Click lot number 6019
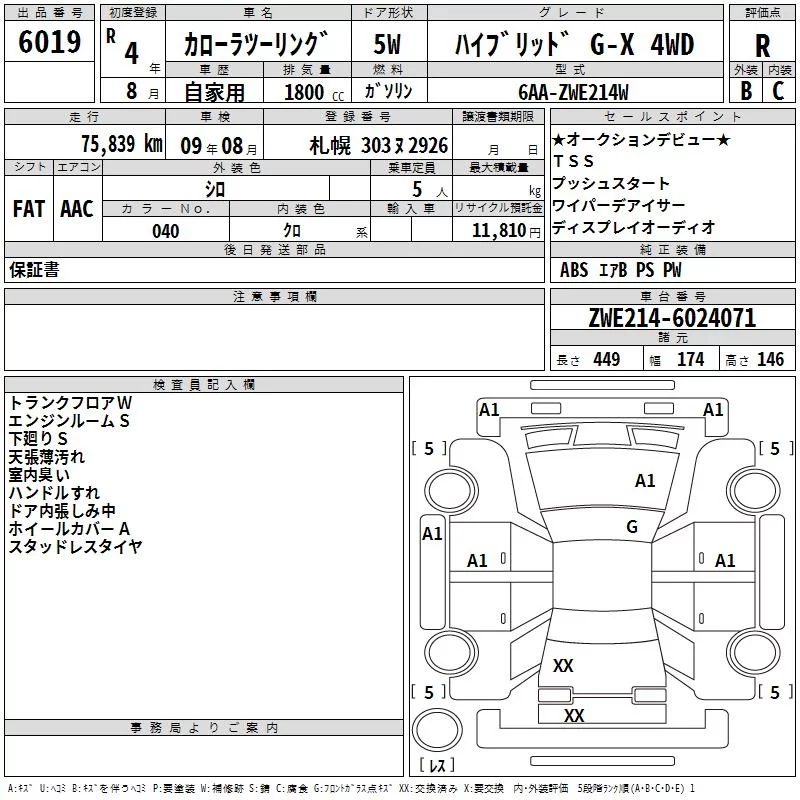The image size is (800, 800). 50,44
